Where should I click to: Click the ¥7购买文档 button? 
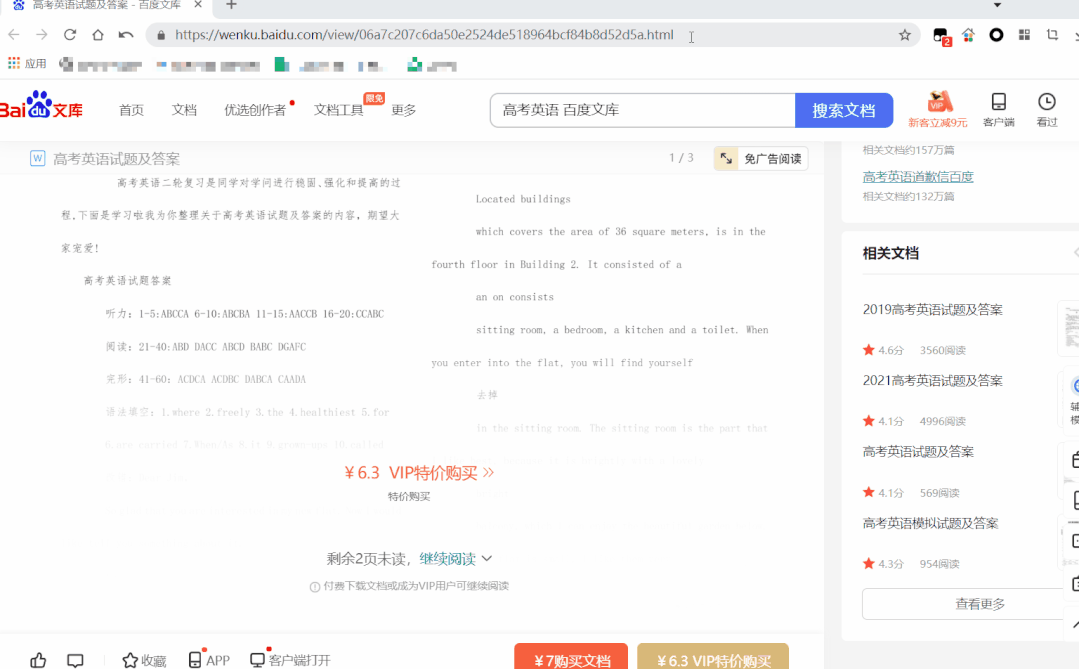[571, 657]
